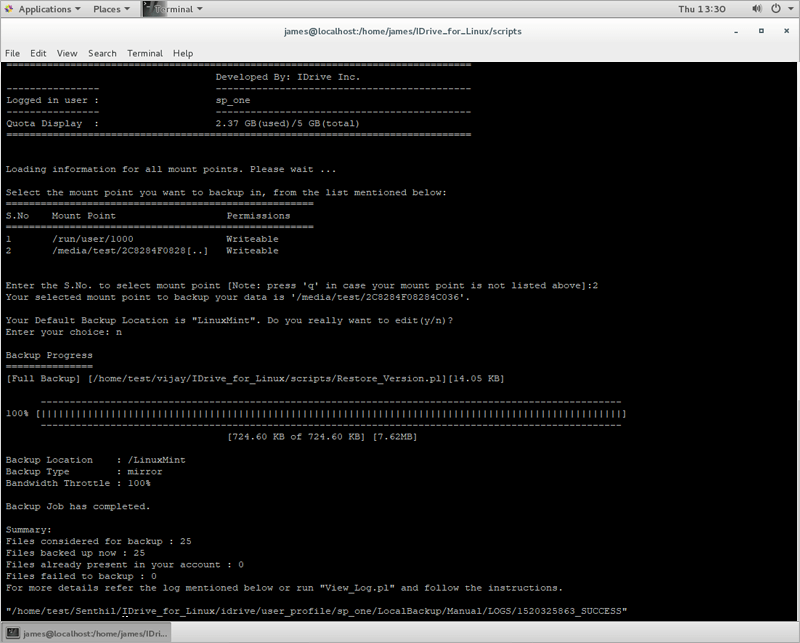
Task: Click 'Files backed up now : 25' line
Action: [x=76, y=553]
